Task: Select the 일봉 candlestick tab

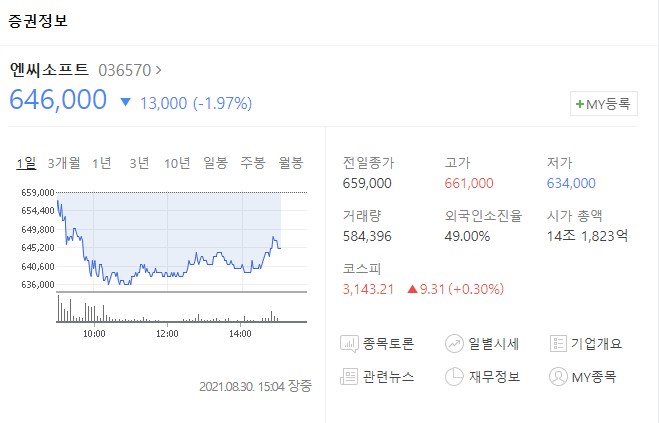Action: click(215, 163)
